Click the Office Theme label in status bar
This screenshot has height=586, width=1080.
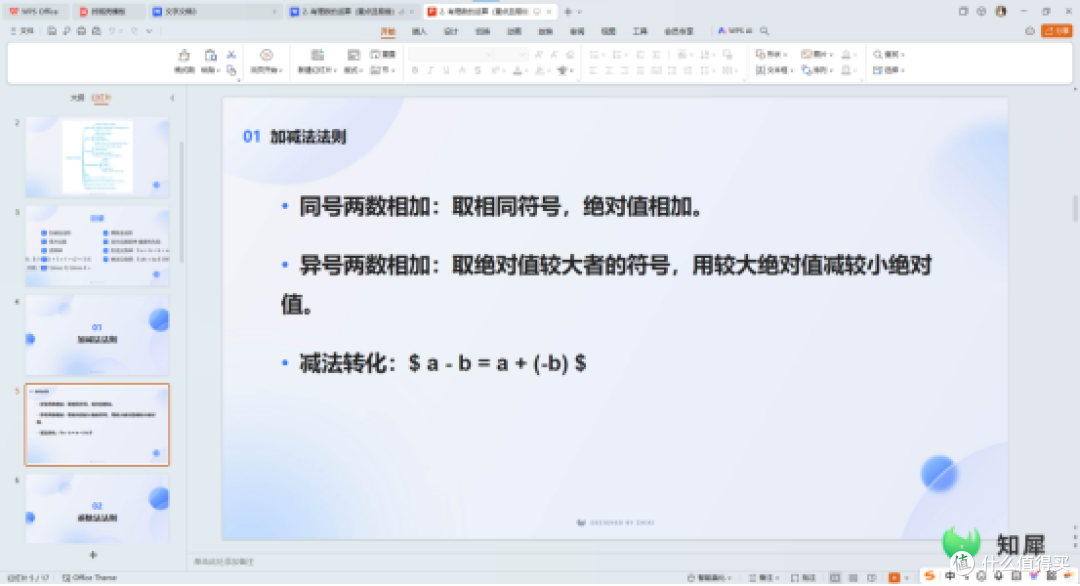click(90, 578)
